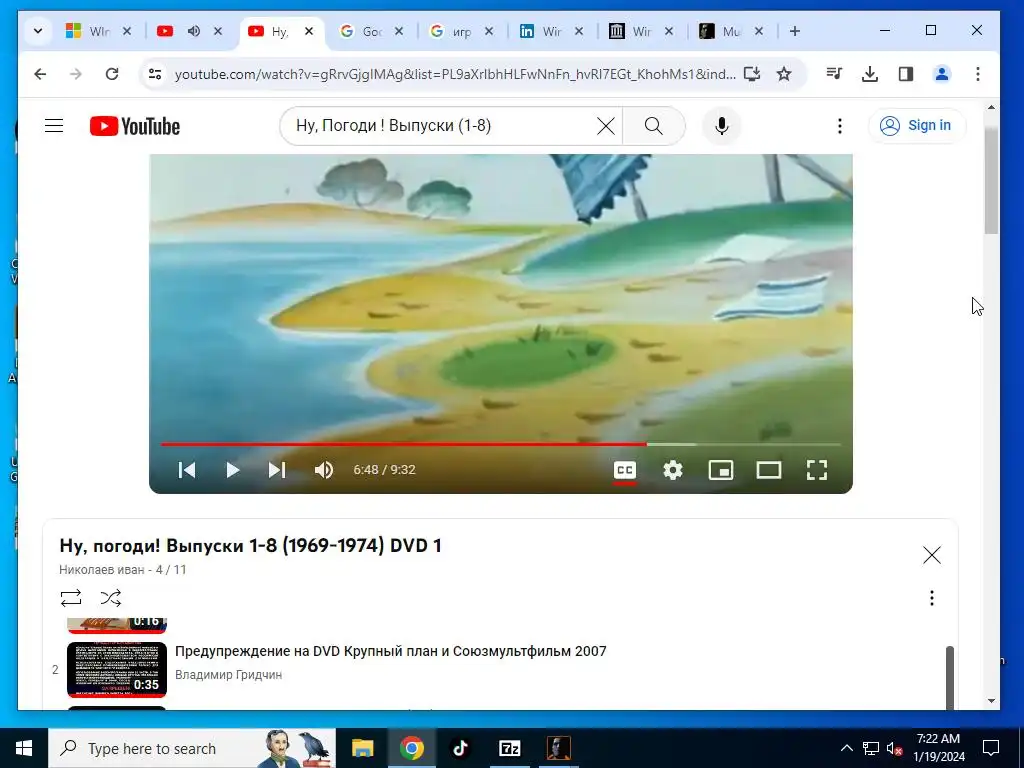Switch to miniplayer mode
Screen dimensions: 1024x768
[721, 470]
